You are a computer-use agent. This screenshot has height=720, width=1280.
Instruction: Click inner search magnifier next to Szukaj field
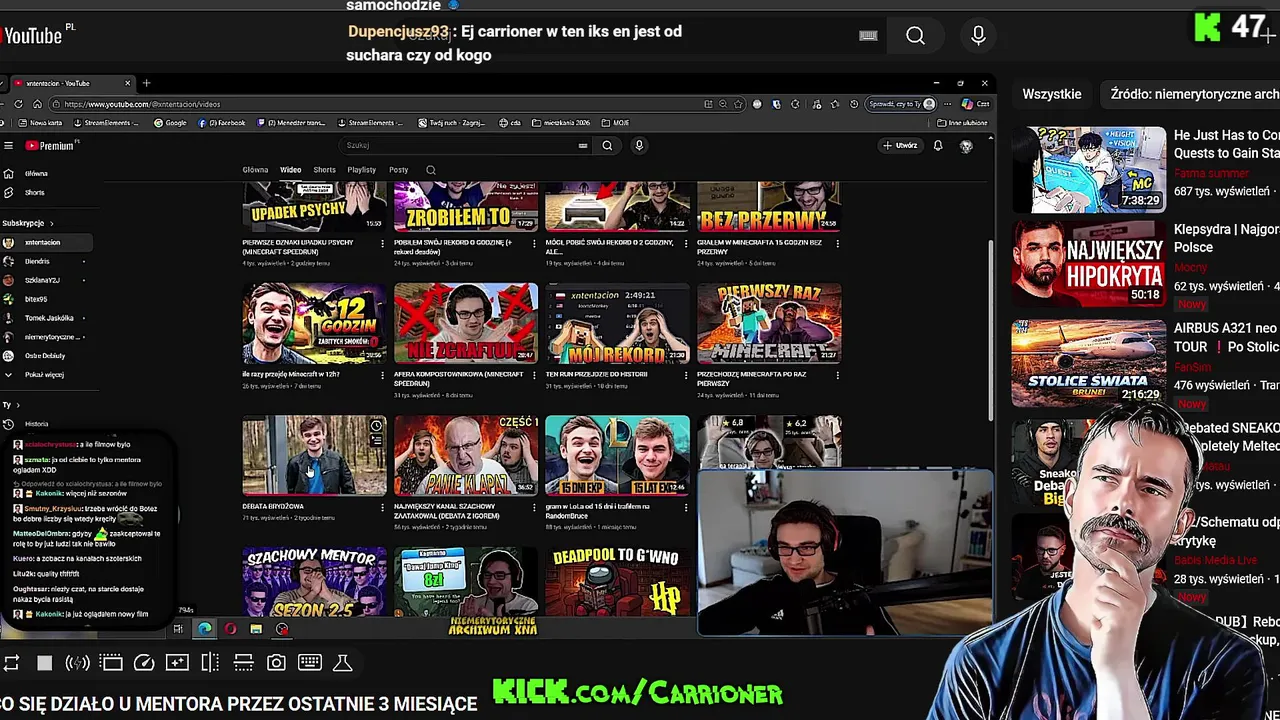(x=607, y=146)
